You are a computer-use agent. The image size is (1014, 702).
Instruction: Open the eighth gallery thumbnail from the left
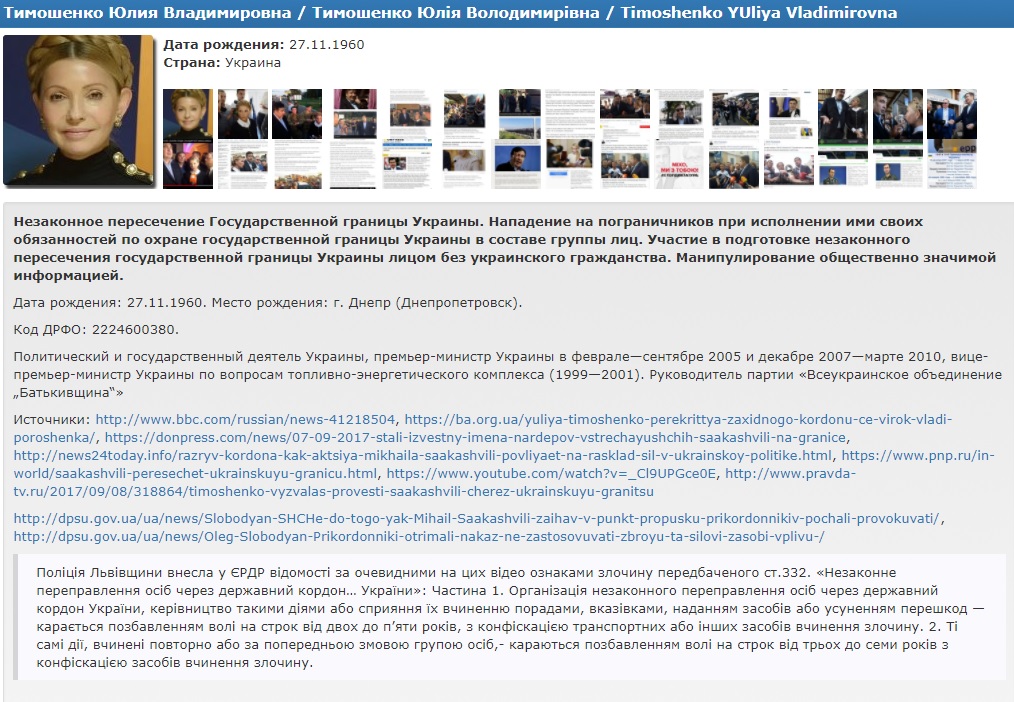[573, 138]
